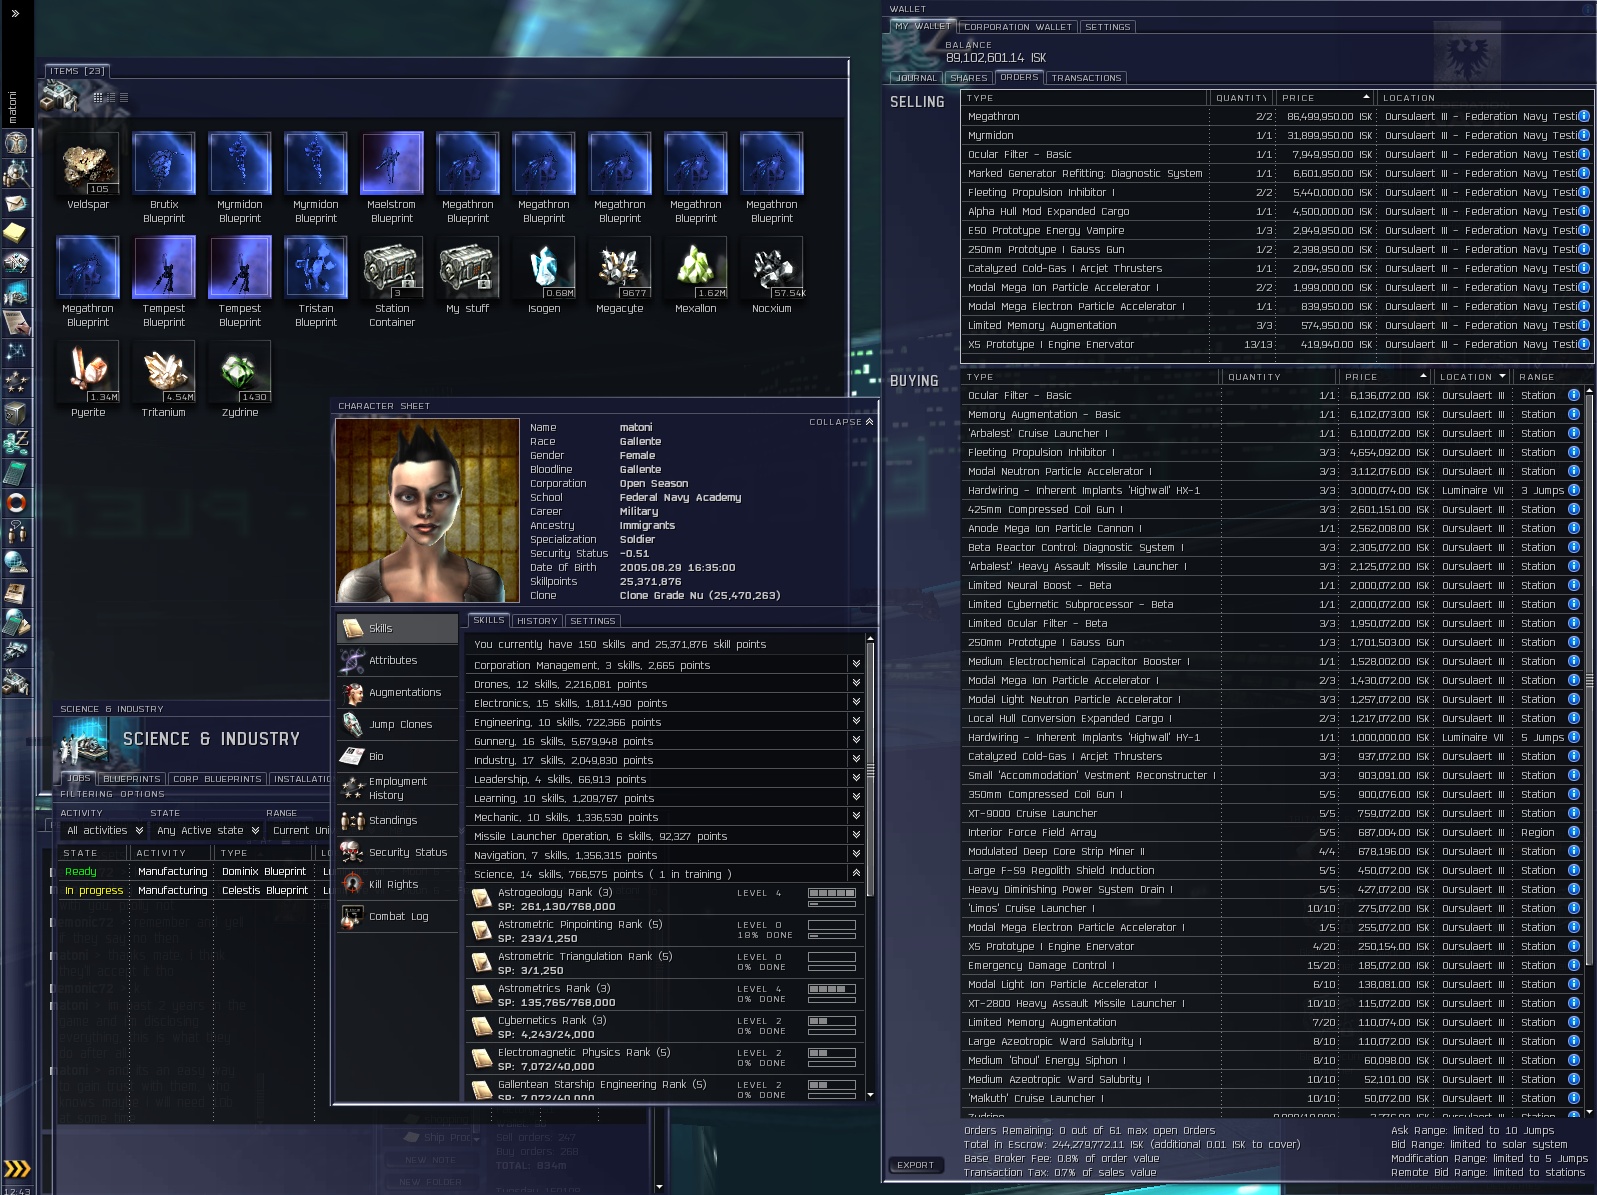Open the wallet Journal tab
Viewport: 1597px width, 1195px height.
(x=916, y=78)
